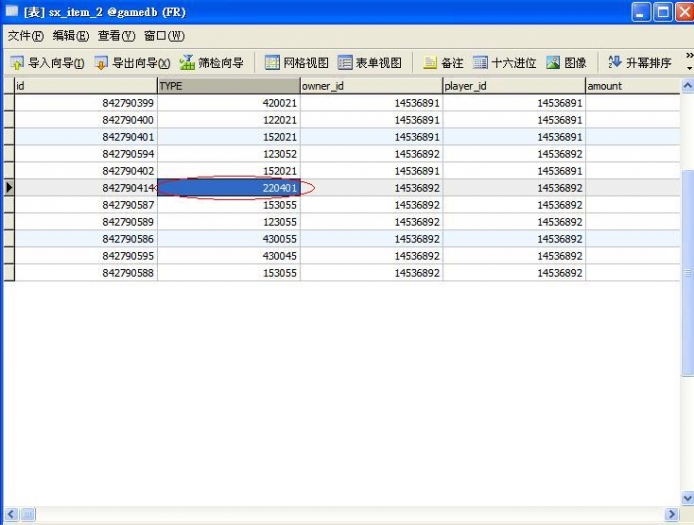This screenshot has width=694, height=525.
Task: Click row selector of row 842790399
Action: [x=9, y=103]
